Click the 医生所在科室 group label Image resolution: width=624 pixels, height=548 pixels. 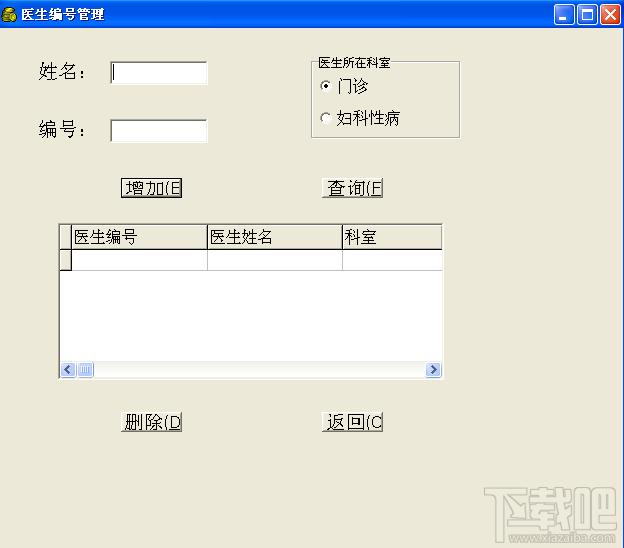(x=354, y=62)
